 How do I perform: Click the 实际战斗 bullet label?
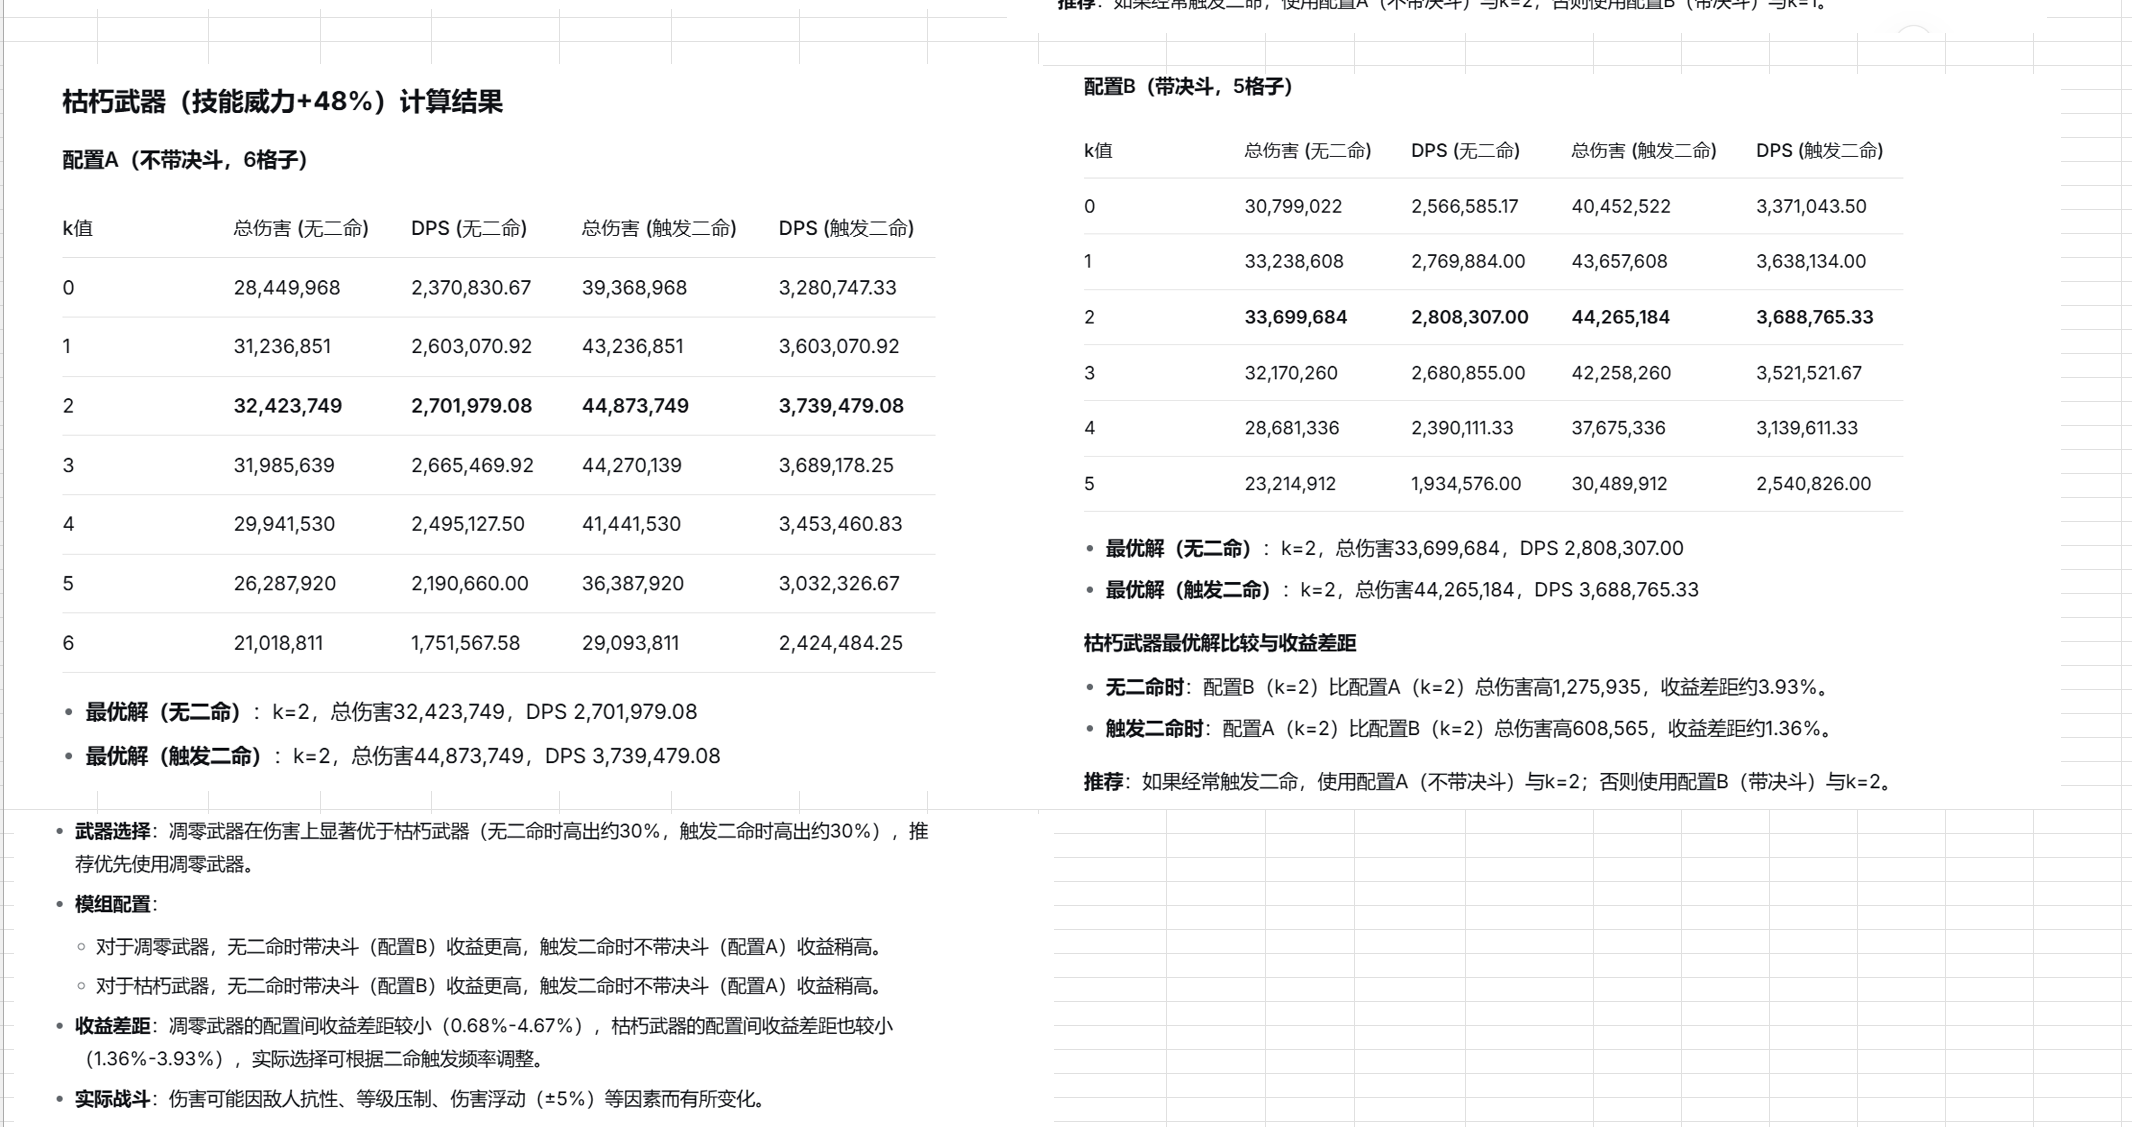[x=112, y=1099]
